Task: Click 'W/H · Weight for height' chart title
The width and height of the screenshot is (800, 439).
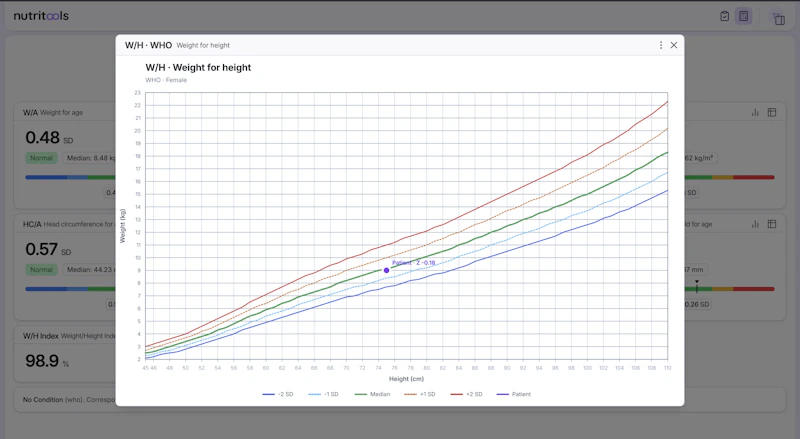Action: (x=198, y=67)
